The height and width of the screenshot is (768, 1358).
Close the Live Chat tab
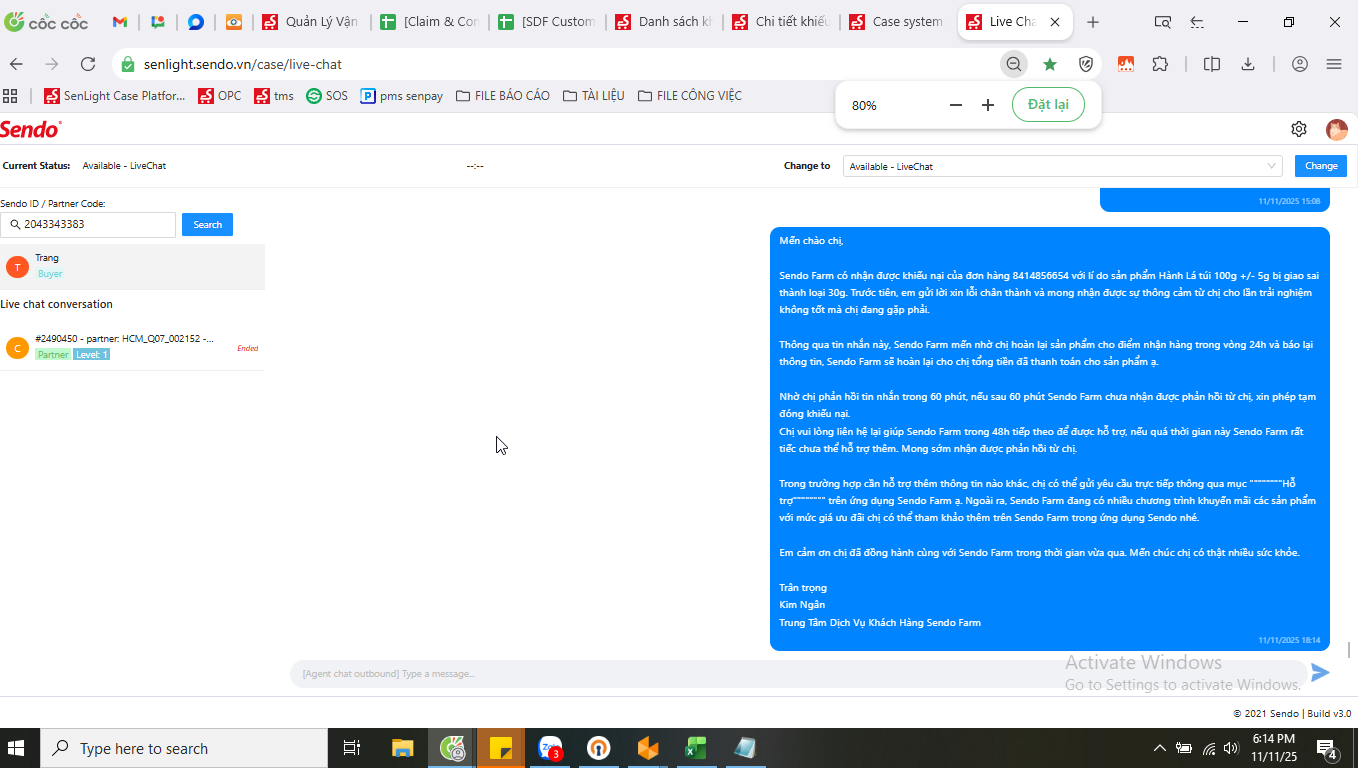click(1055, 22)
